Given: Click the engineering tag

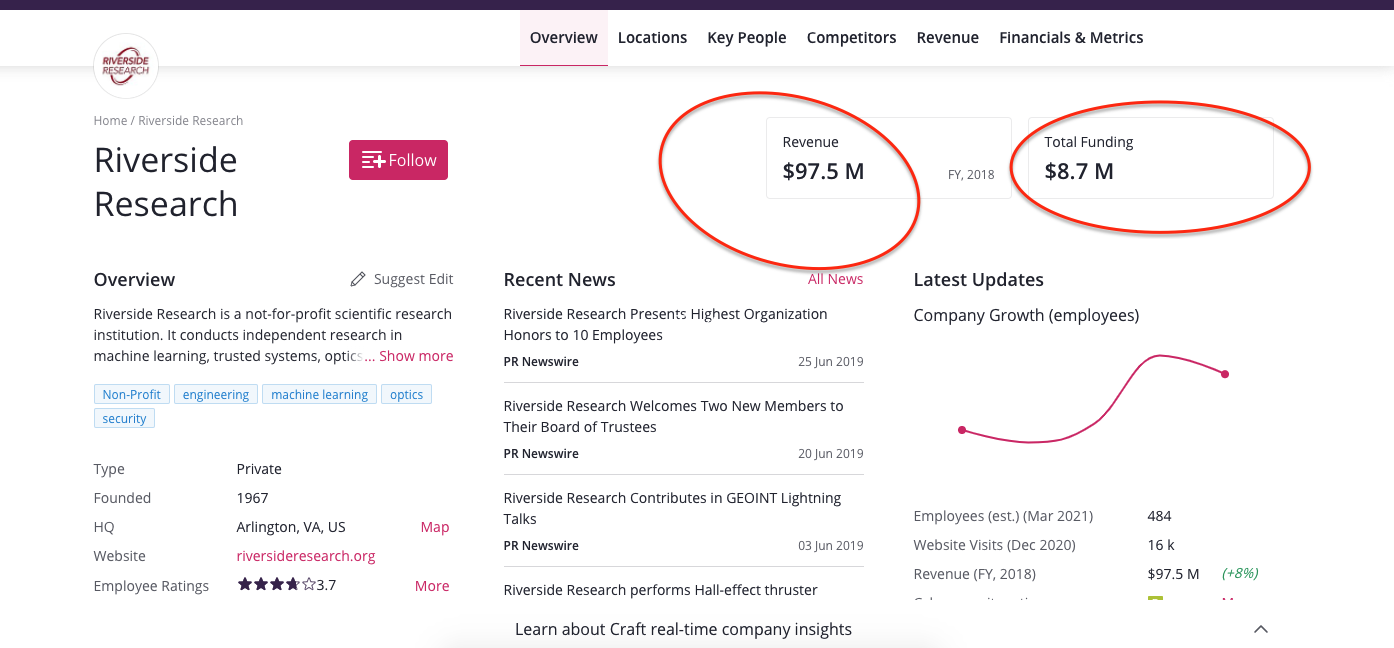Looking at the screenshot, I should pos(216,395).
